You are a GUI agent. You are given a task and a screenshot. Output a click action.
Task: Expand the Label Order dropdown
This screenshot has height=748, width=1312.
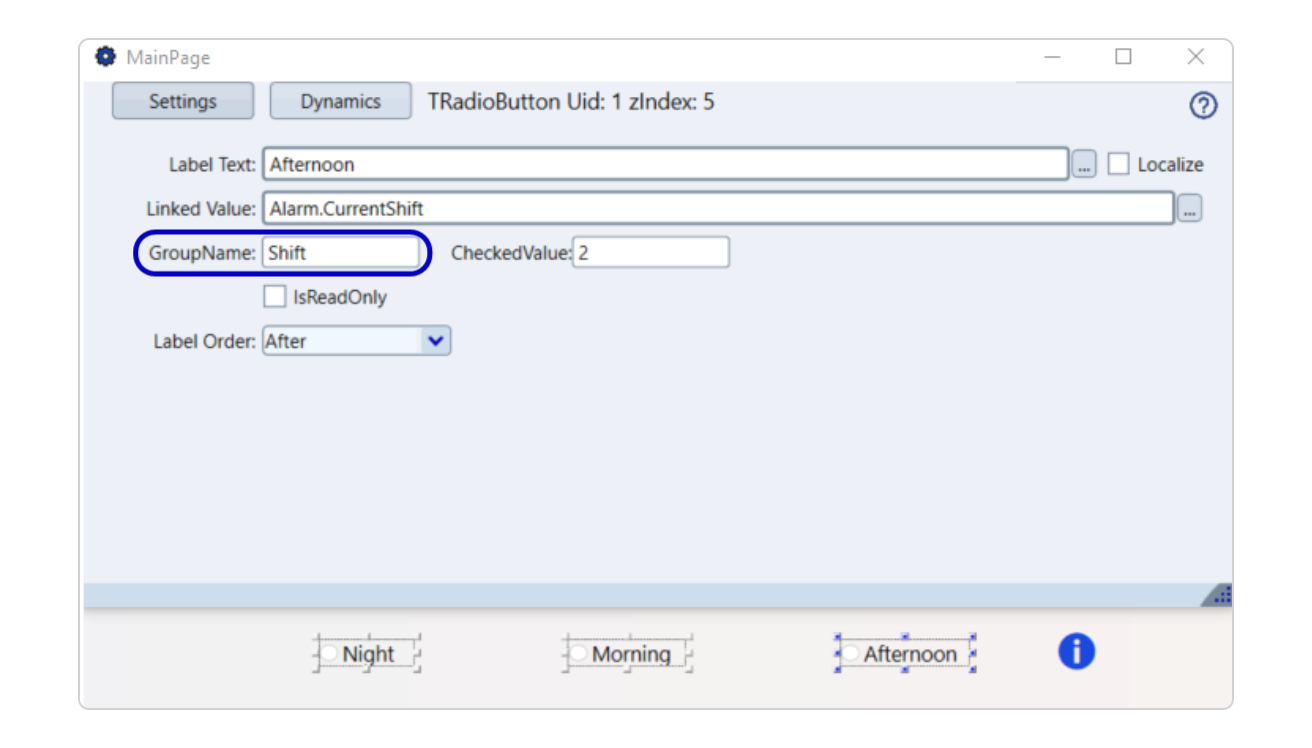pos(435,341)
